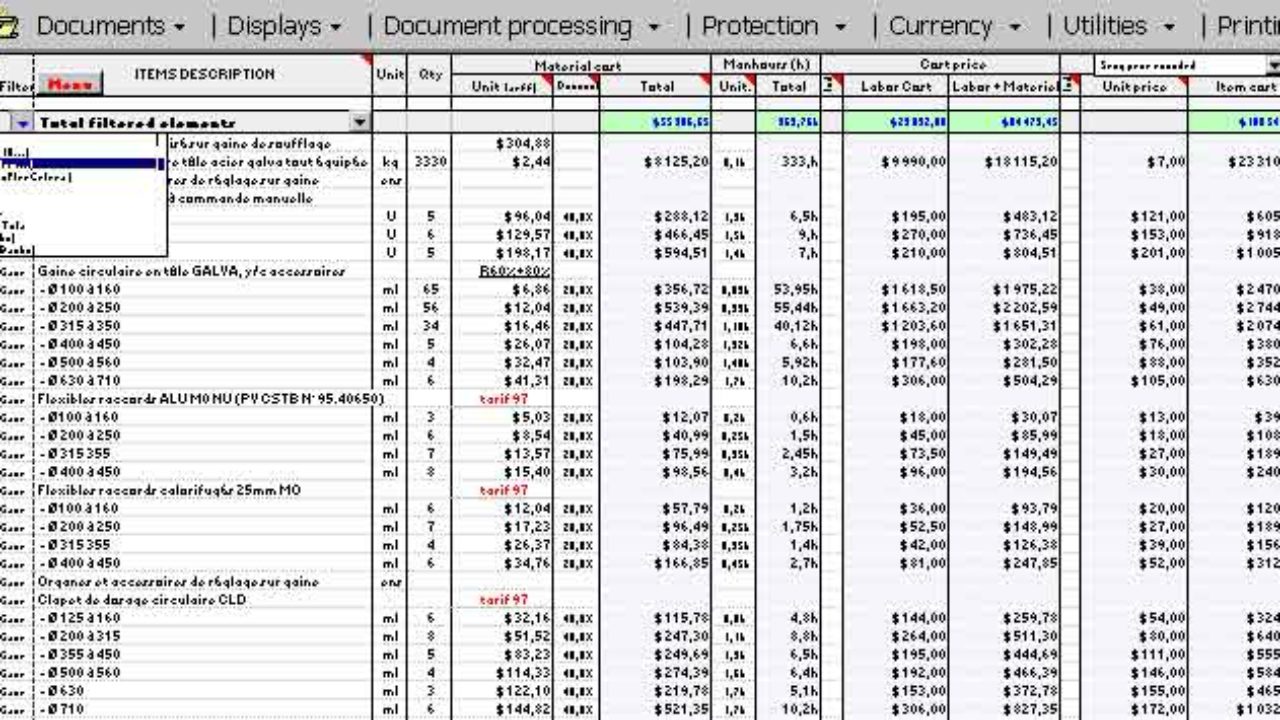Open the Filter column dropdown arrow
The width and height of the screenshot is (1280, 720).
tap(21, 123)
